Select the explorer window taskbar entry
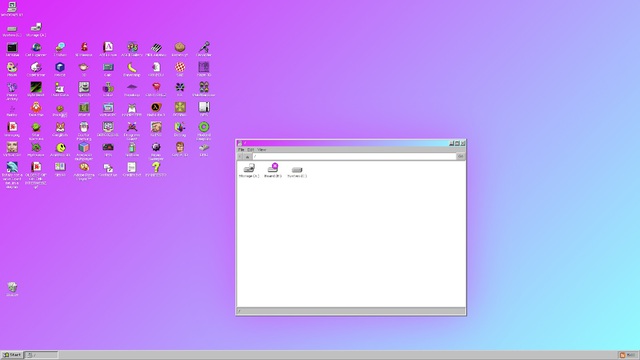Image resolution: width=640 pixels, height=360 pixels. coord(41,355)
